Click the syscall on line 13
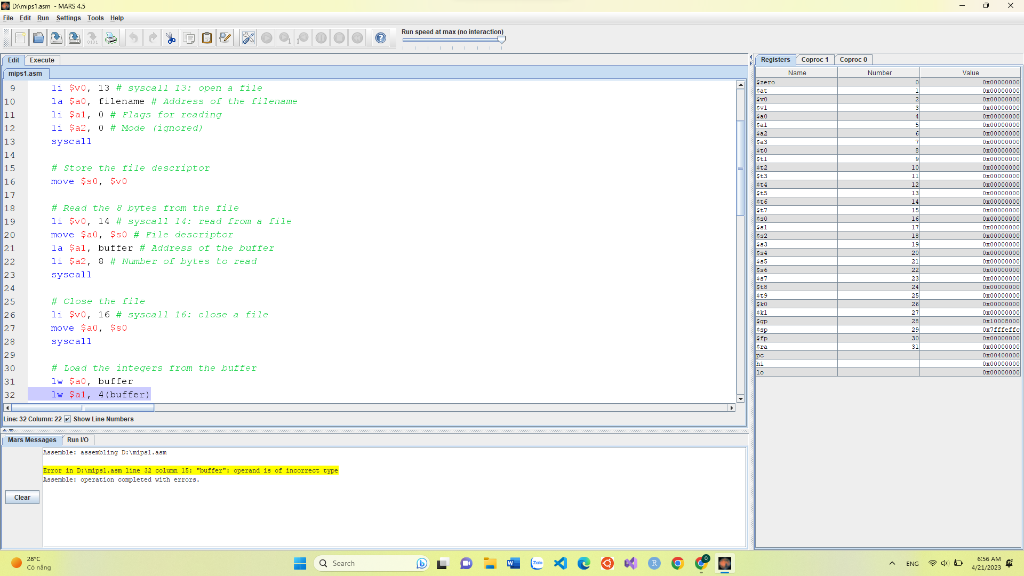The image size is (1024, 576). click(71, 141)
